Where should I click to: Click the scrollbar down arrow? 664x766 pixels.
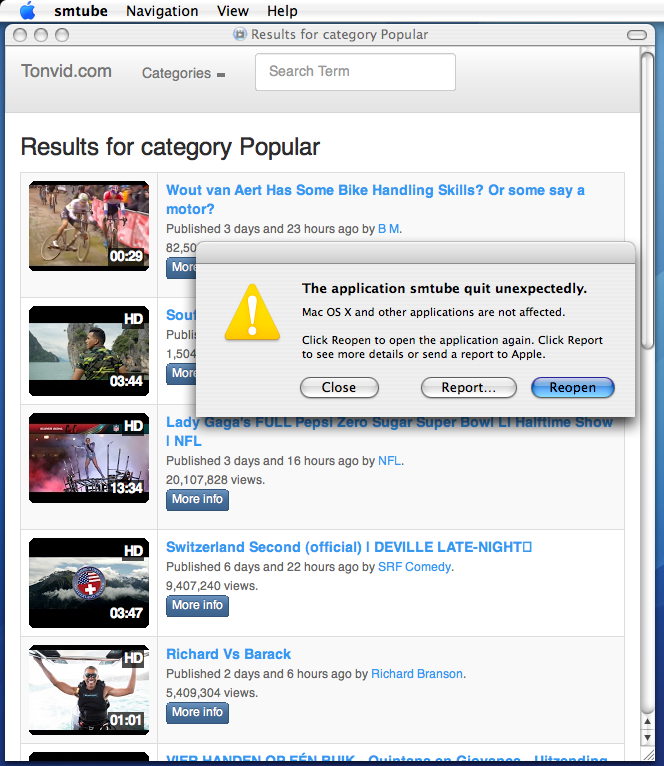pos(647,737)
